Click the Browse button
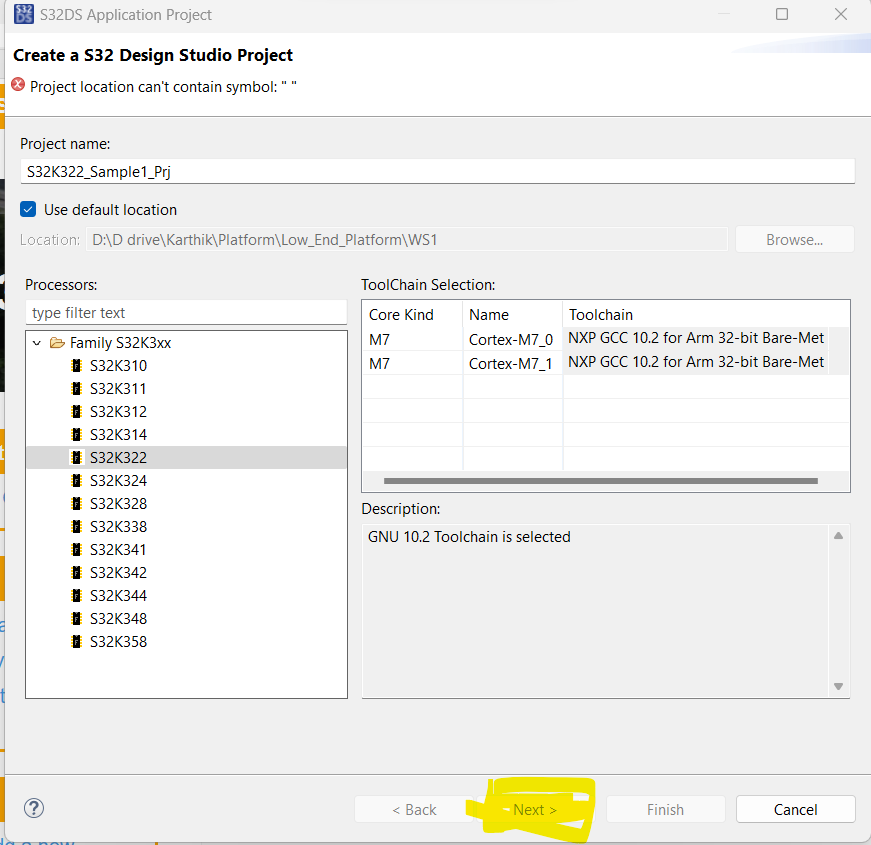The width and height of the screenshot is (871, 845). click(794, 238)
